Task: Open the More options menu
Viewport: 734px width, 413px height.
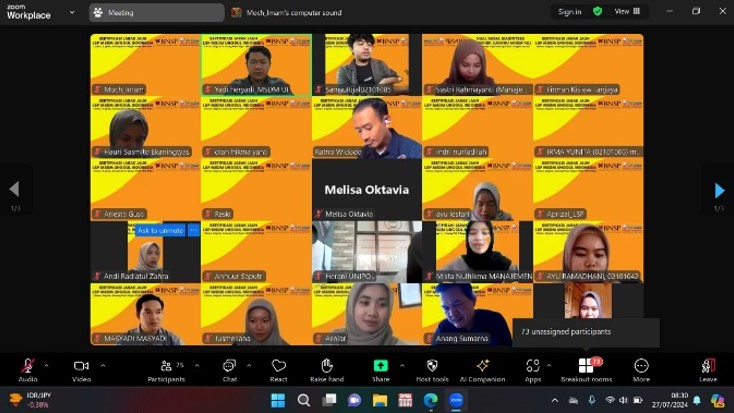Action: (x=641, y=370)
